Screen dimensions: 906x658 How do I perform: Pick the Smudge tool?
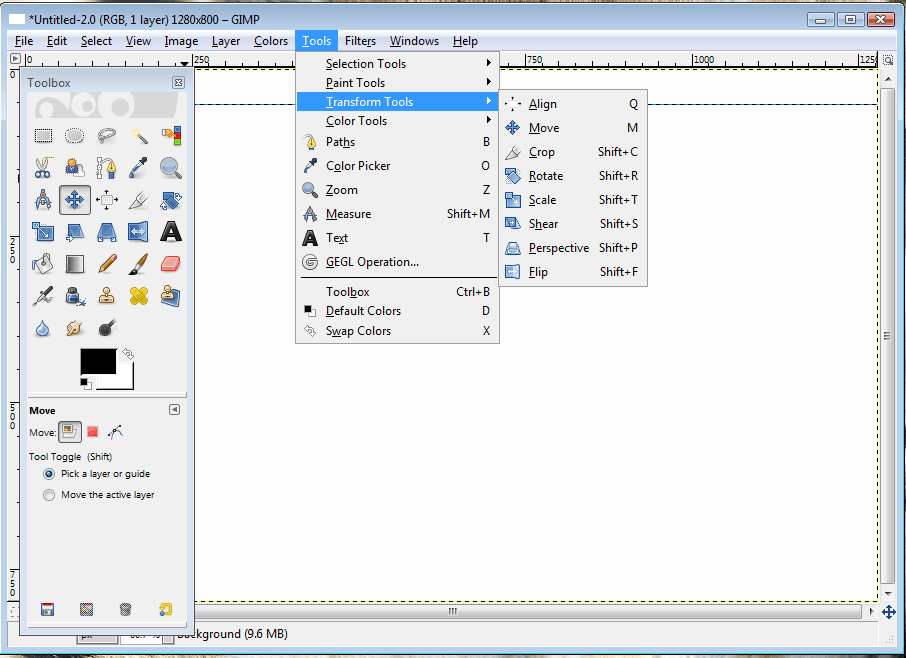(72, 327)
